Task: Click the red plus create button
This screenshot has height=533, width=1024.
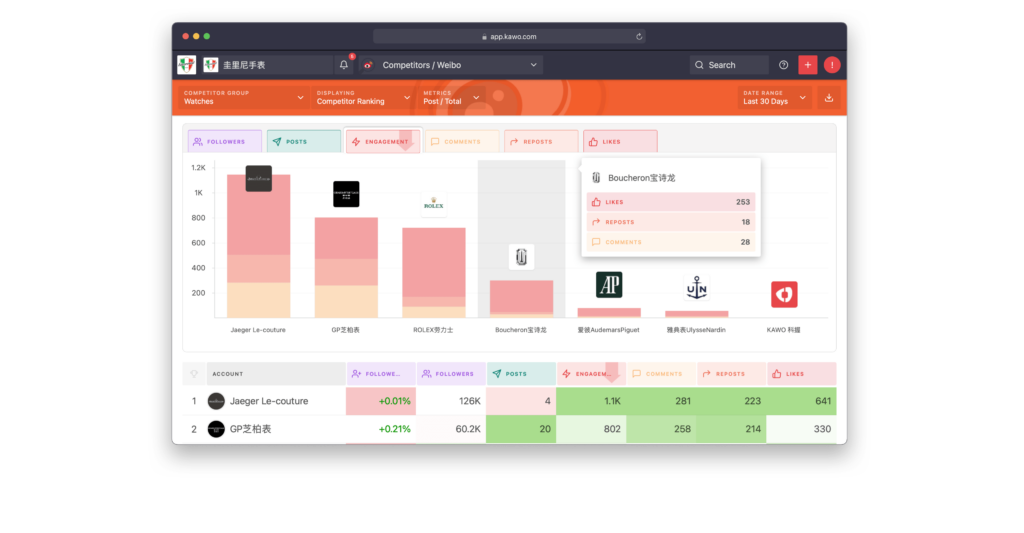Action: 808,65
